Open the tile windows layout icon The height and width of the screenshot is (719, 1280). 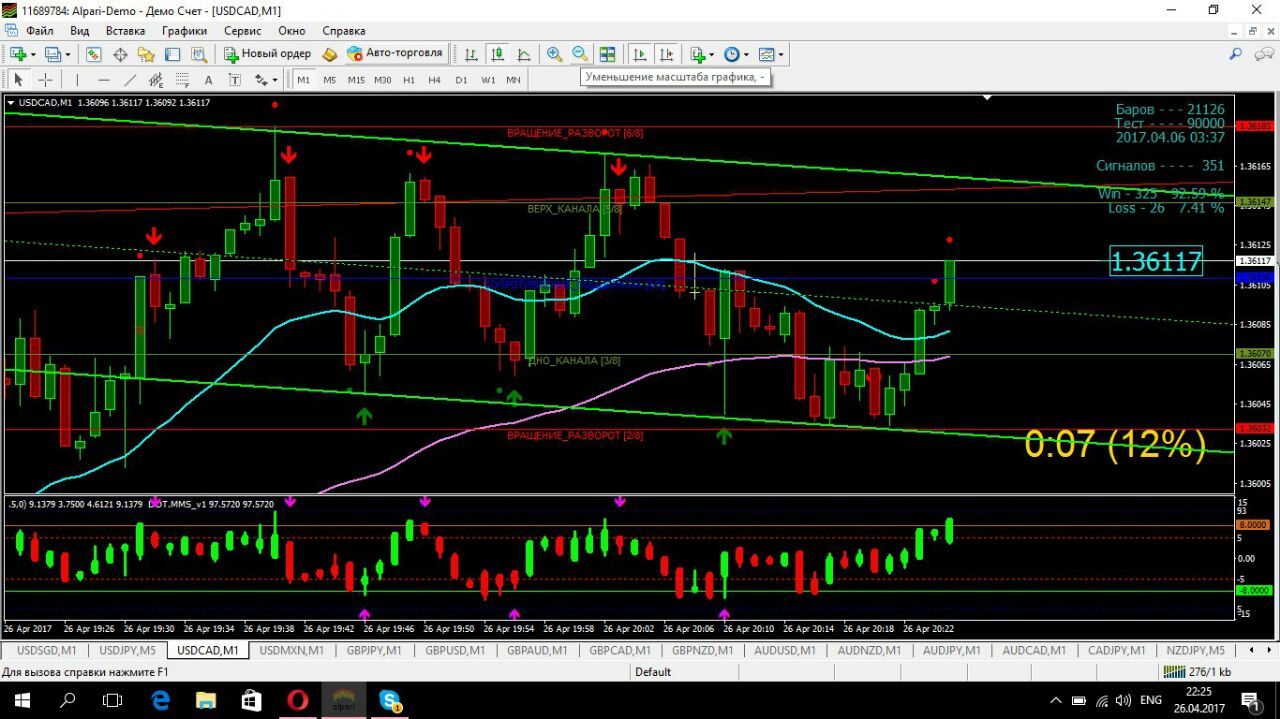[x=607, y=54]
